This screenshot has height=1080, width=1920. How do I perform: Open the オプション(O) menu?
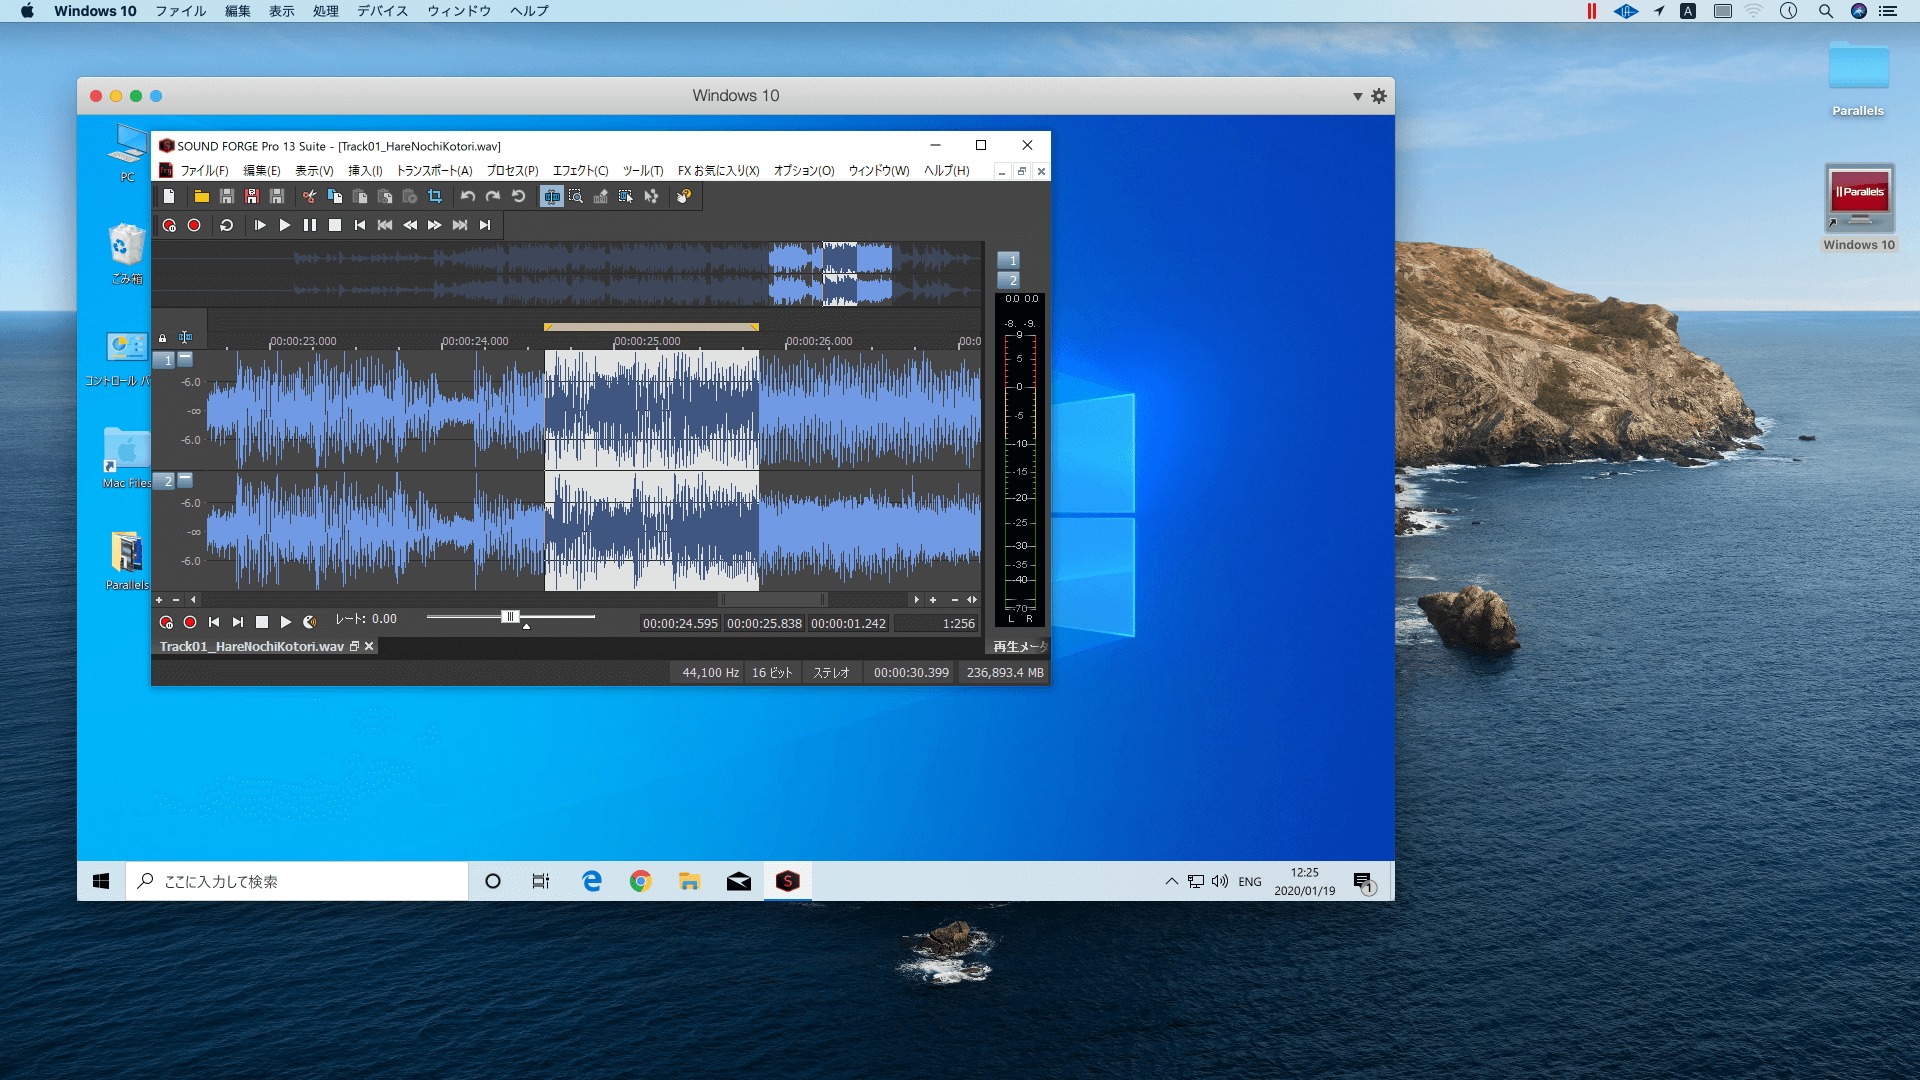coord(804,171)
